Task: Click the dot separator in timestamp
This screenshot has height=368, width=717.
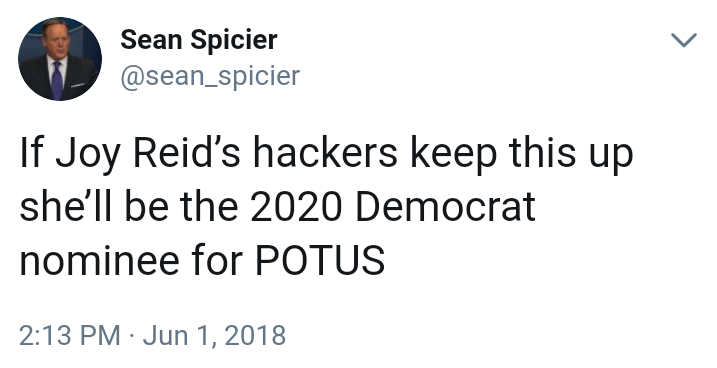Action: pyautogui.click(x=132, y=336)
